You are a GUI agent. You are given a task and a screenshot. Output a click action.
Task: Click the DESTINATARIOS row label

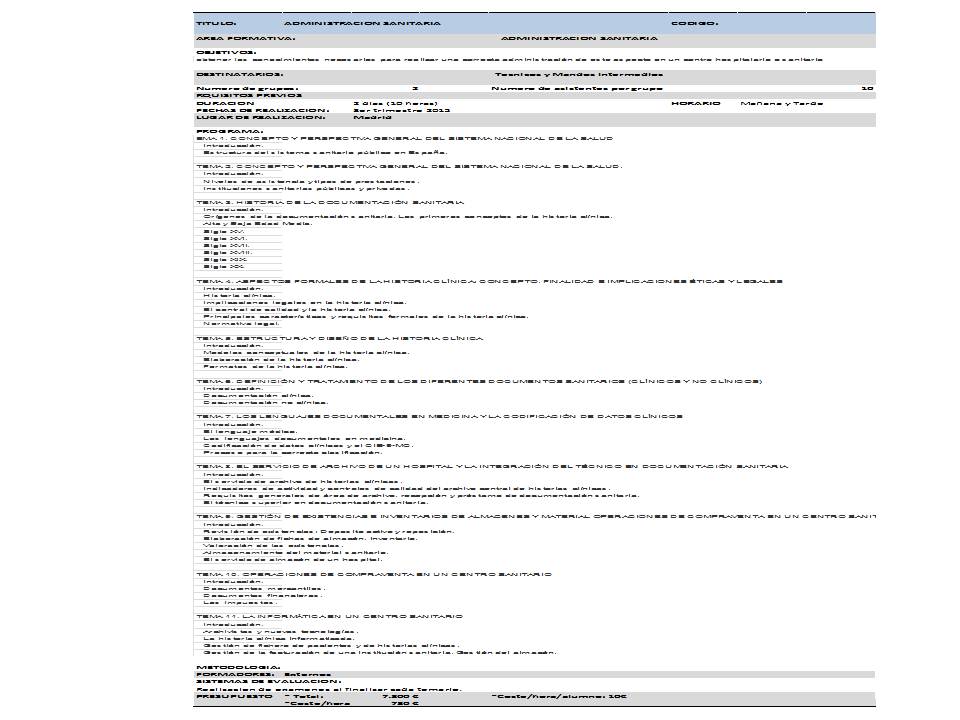point(239,74)
